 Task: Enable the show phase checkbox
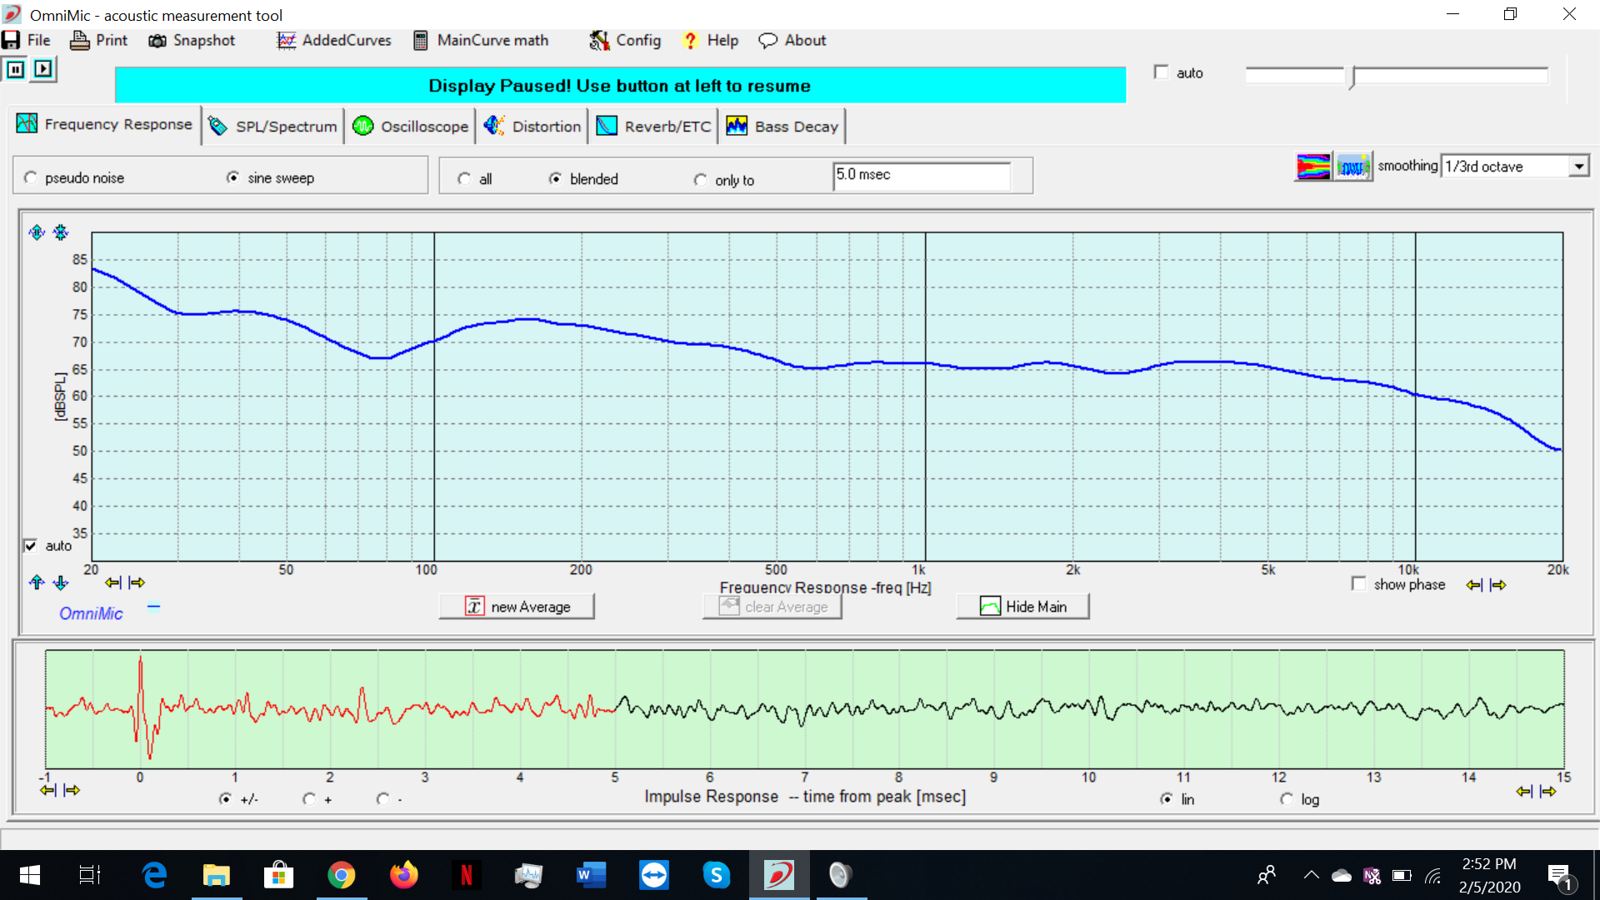point(1358,584)
